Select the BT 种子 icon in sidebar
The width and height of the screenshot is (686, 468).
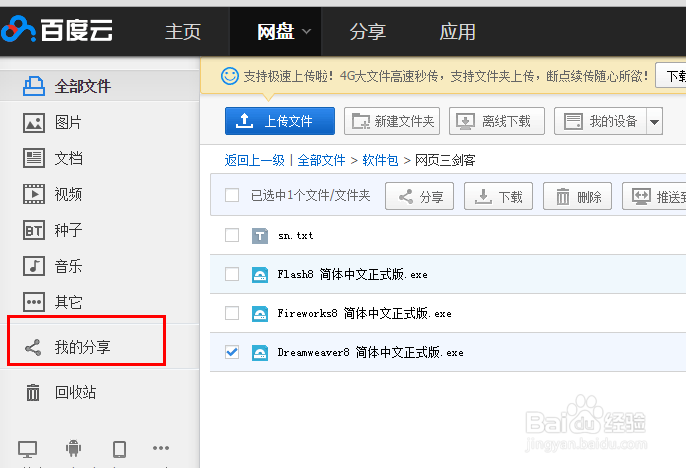[34, 230]
